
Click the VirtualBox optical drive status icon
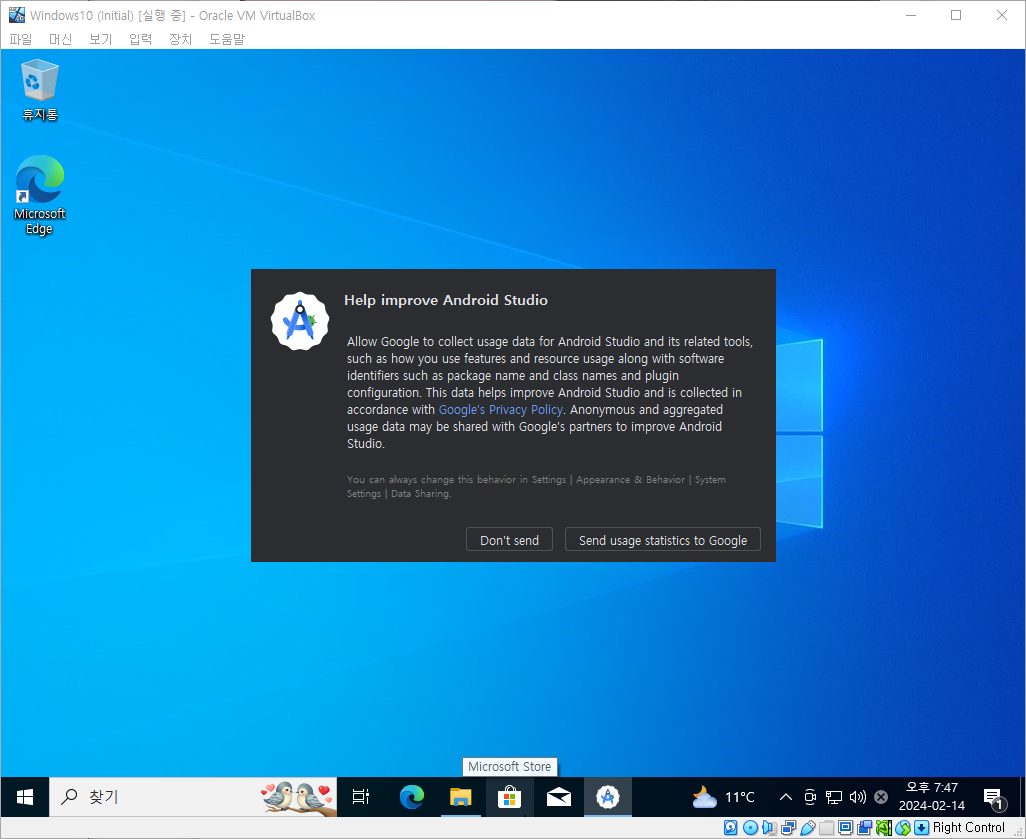point(751,828)
